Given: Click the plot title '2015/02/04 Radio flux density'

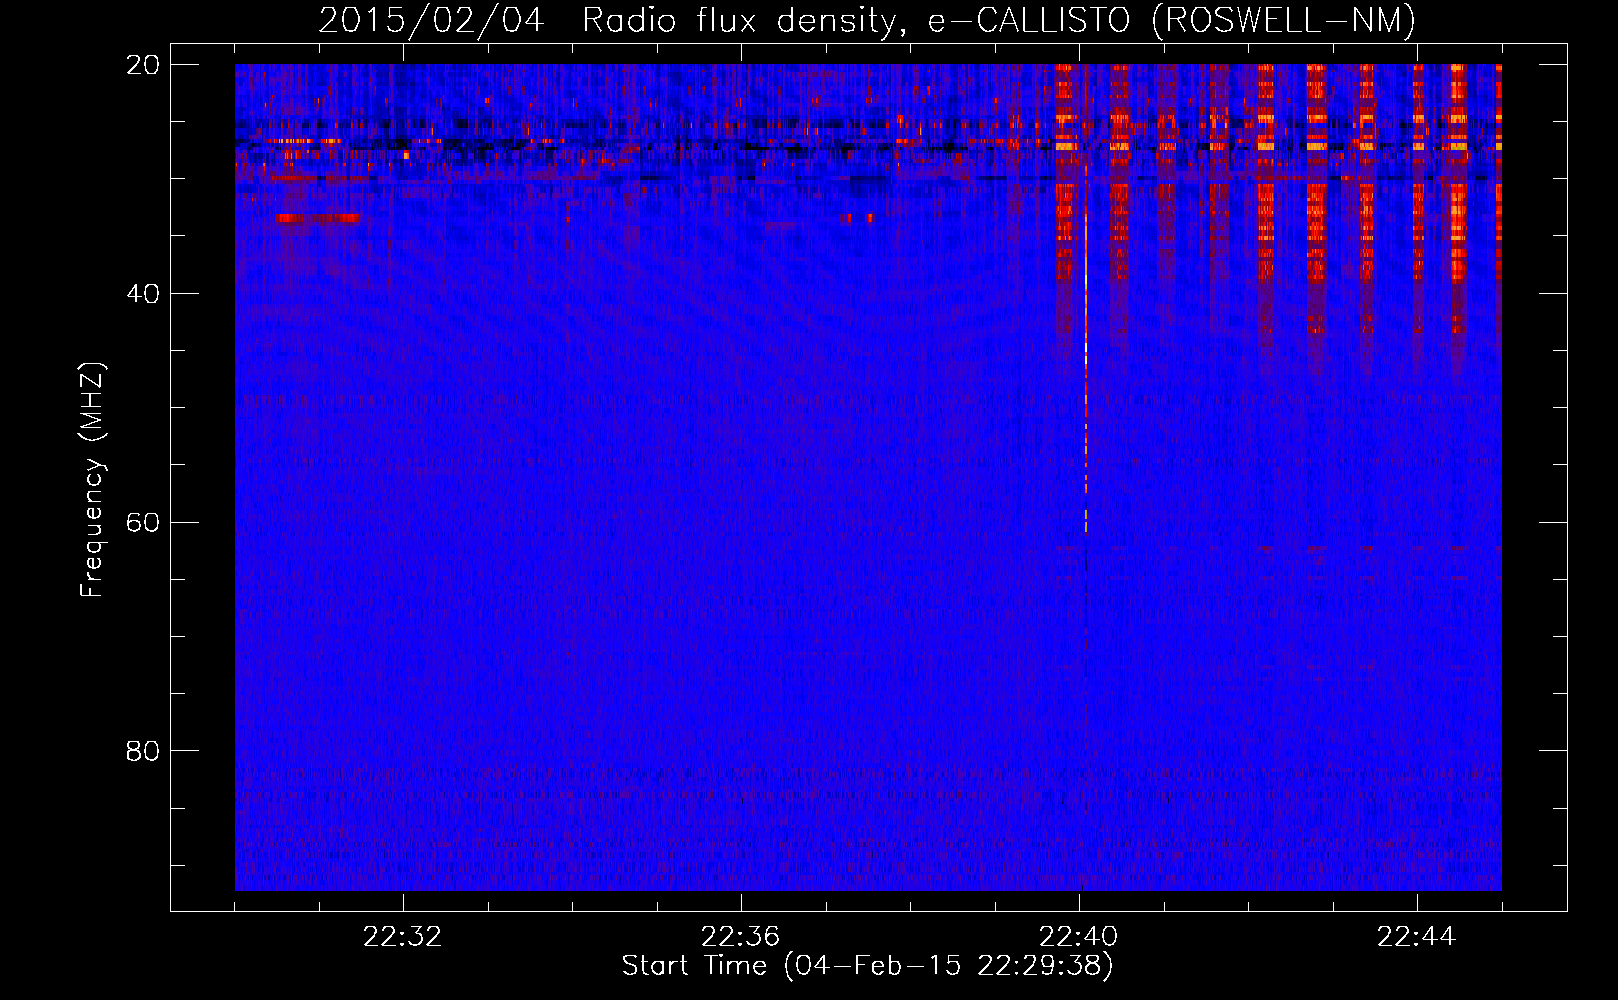Looking at the screenshot, I should [x=867, y=20].
